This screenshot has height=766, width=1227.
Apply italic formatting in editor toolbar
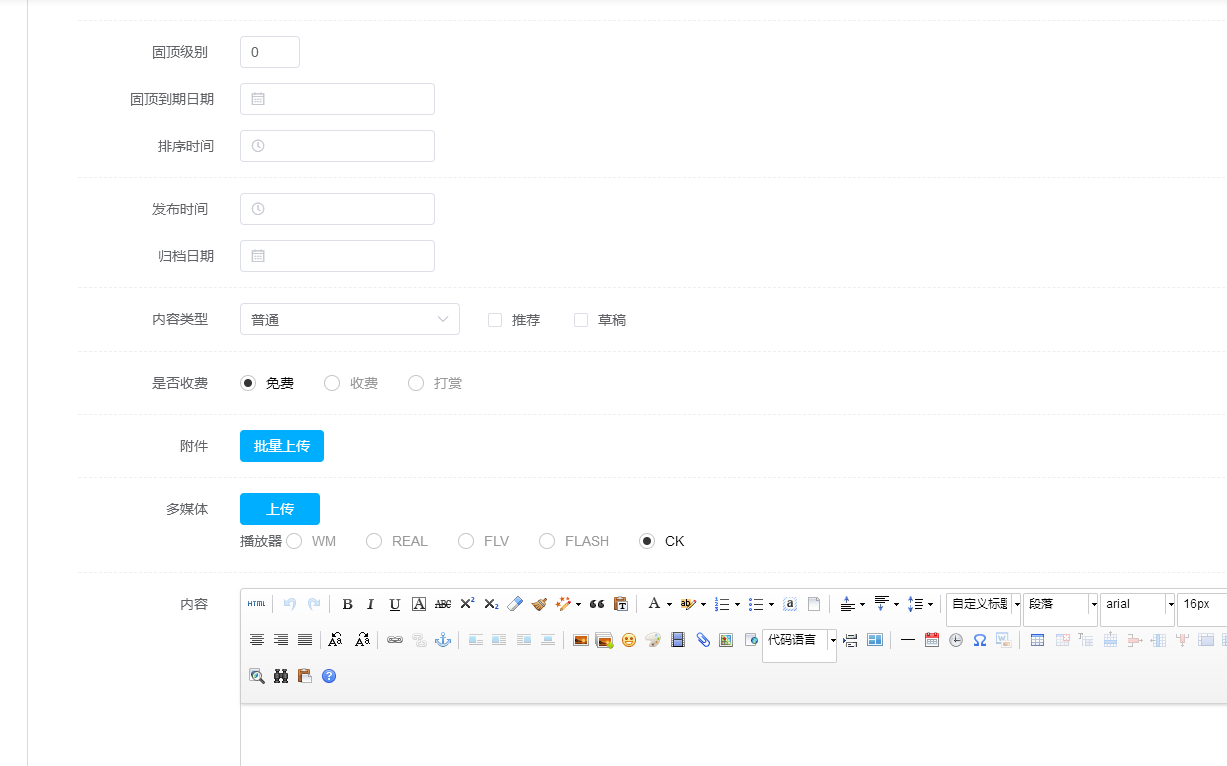370,604
